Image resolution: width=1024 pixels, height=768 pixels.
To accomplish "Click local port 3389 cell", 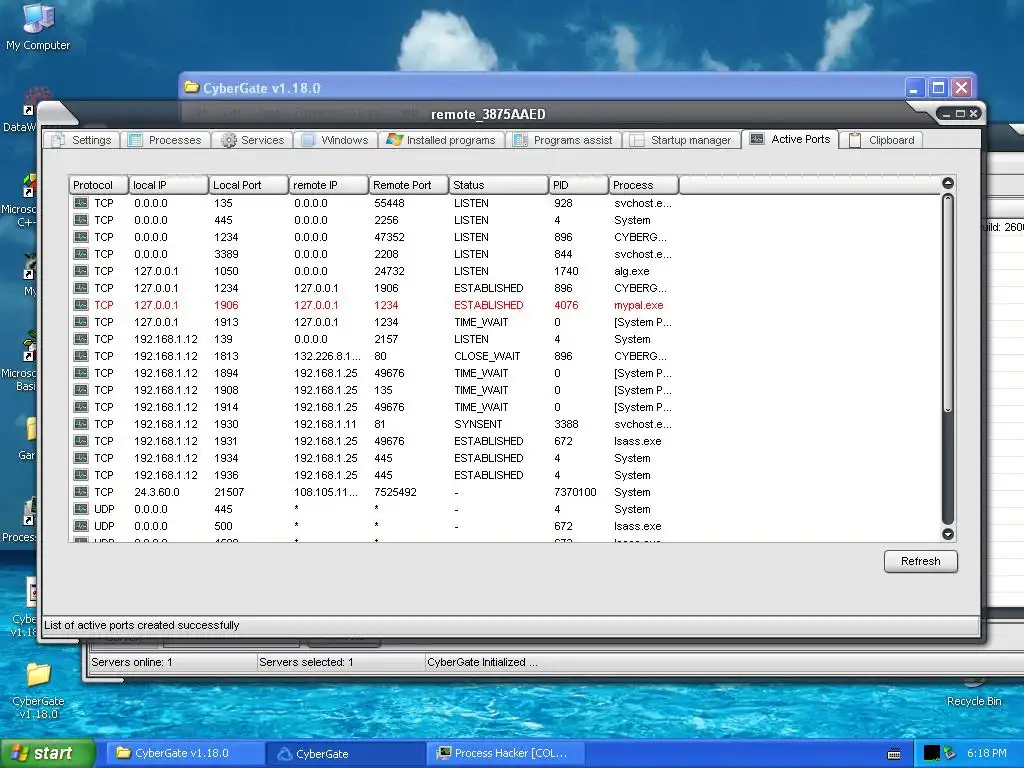I will point(226,254).
